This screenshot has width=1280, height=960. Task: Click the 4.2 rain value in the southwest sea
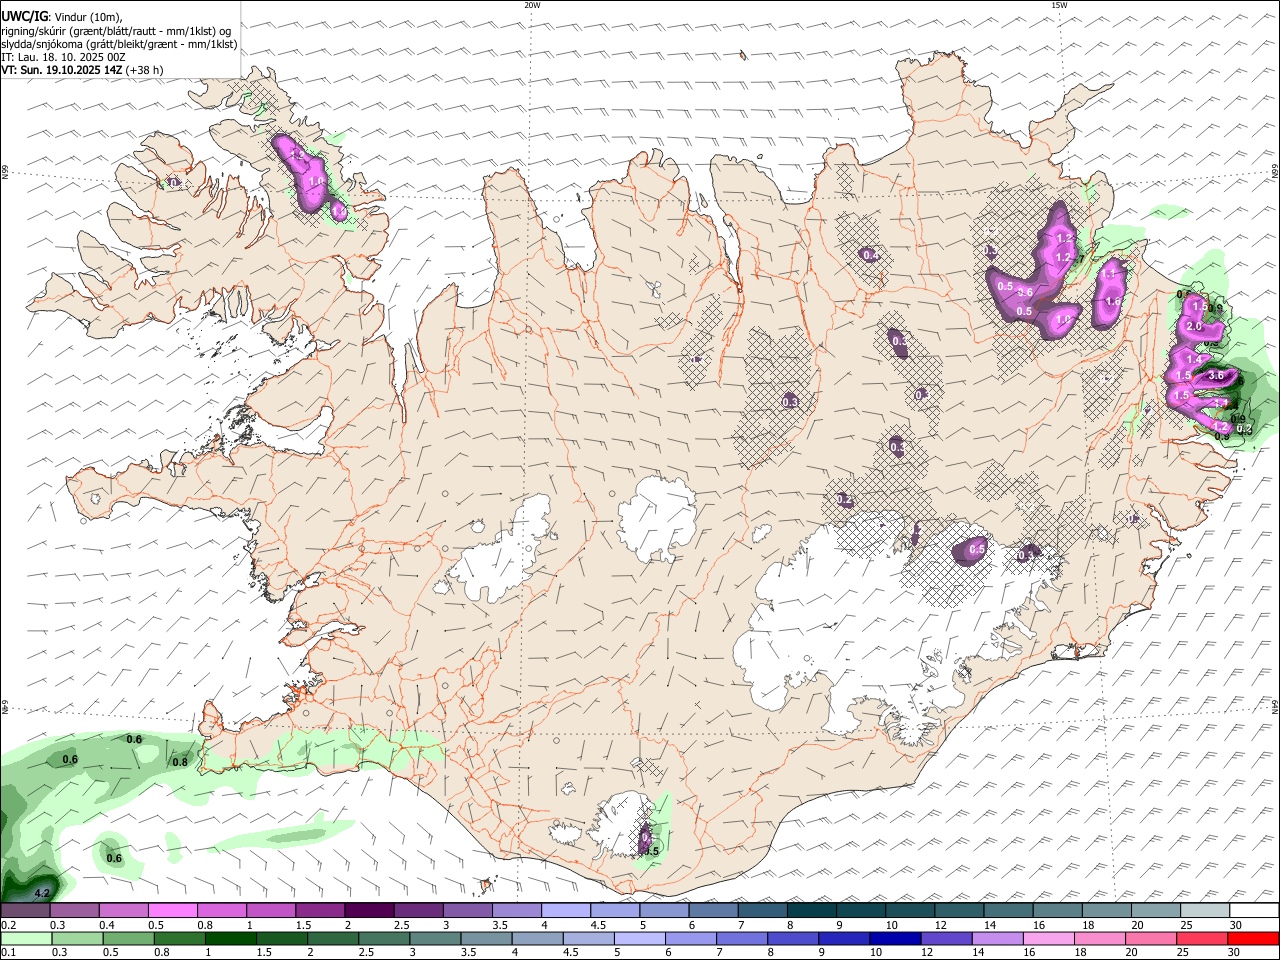pyautogui.click(x=42, y=892)
